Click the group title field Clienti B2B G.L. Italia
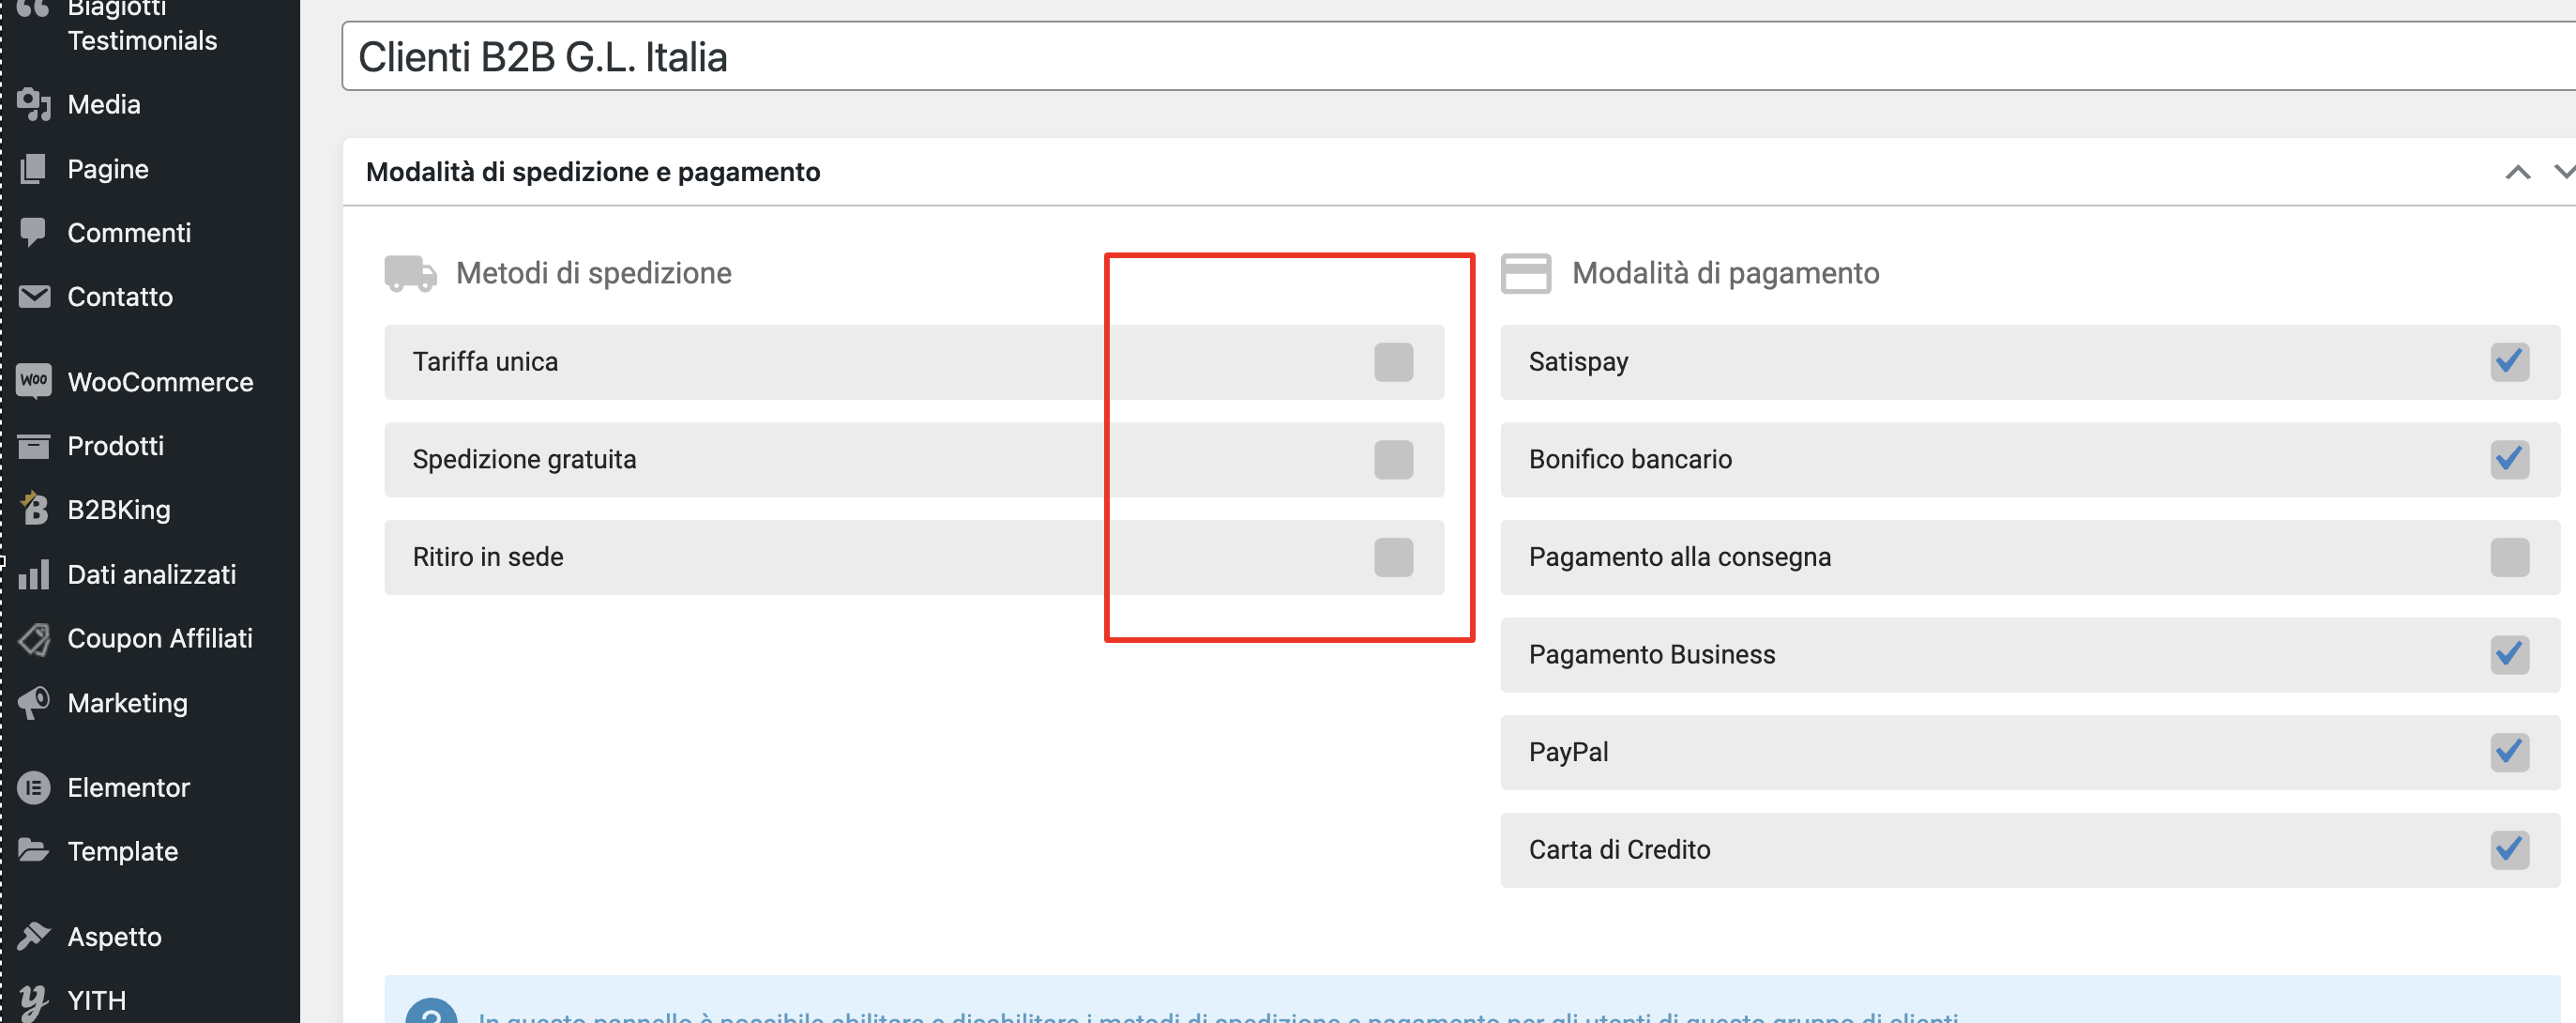The height and width of the screenshot is (1023, 2576). [x=1459, y=56]
